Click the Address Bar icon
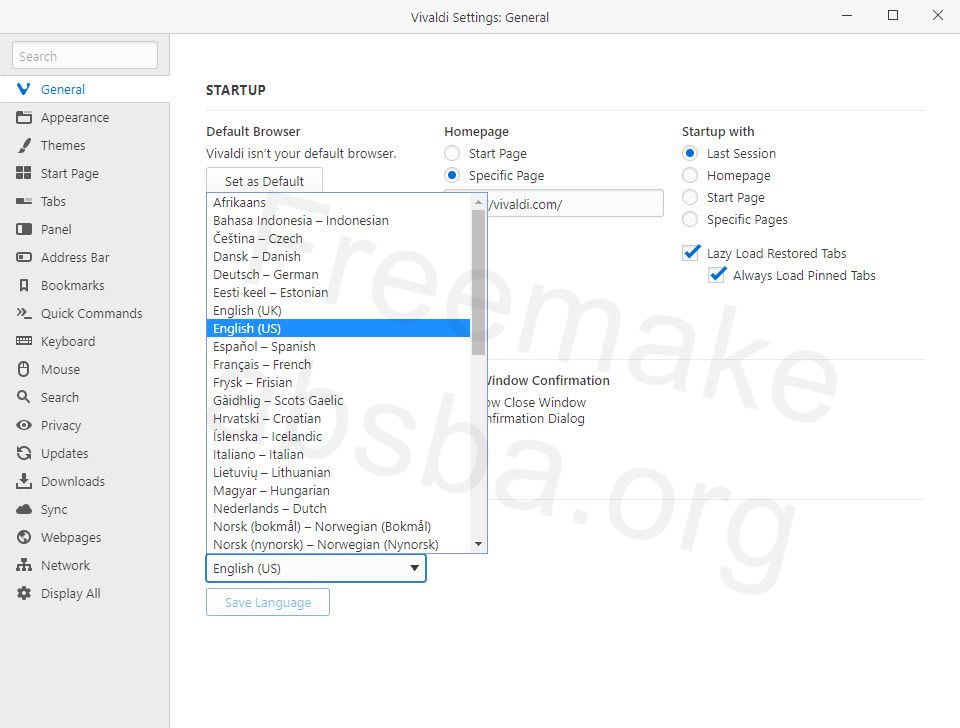Image resolution: width=960 pixels, height=728 pixels. coord(24,257)
